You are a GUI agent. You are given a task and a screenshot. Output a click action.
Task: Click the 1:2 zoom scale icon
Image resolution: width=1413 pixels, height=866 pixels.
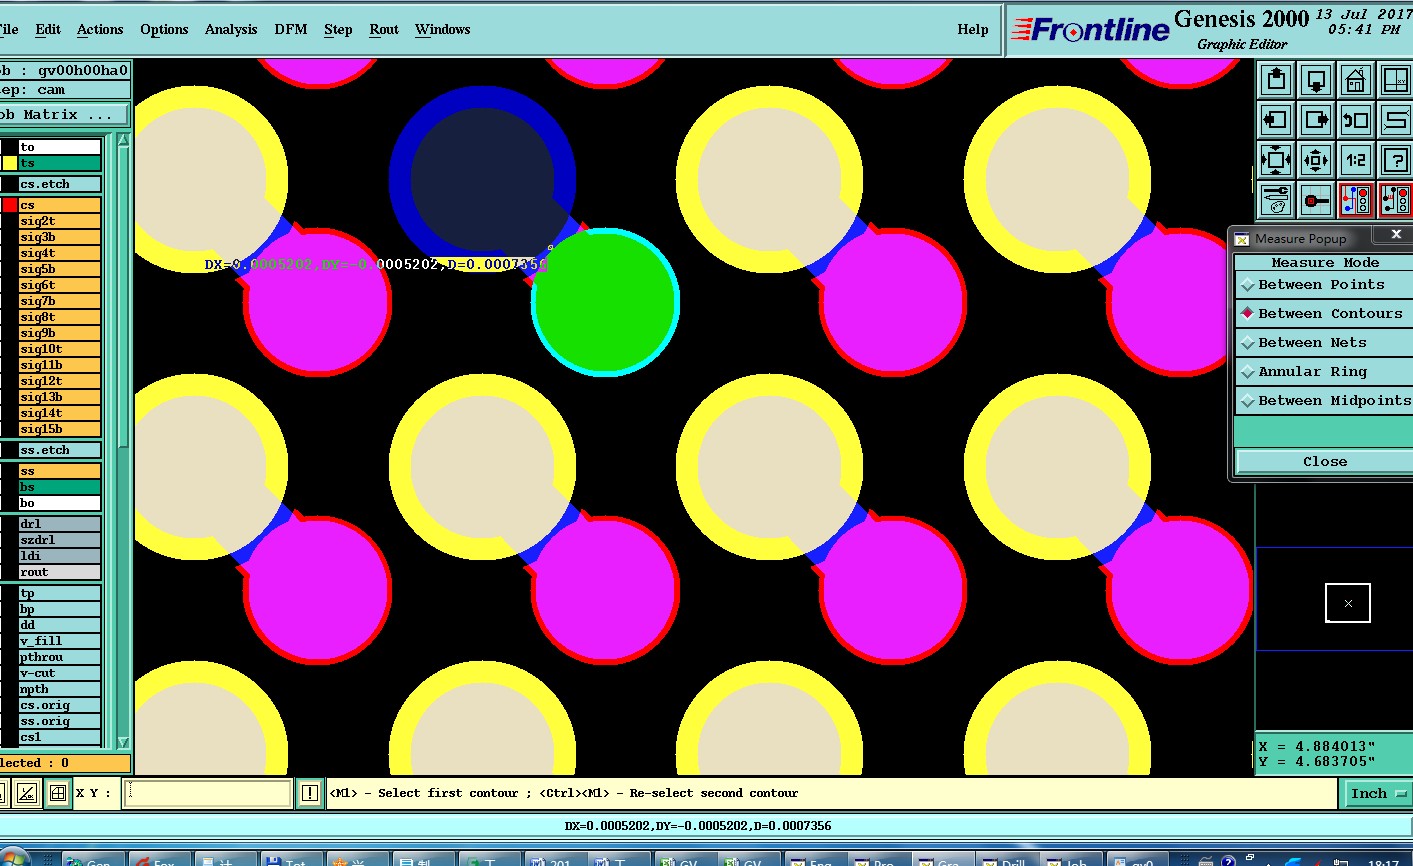pyautogui.click(x=1356, y=160)
